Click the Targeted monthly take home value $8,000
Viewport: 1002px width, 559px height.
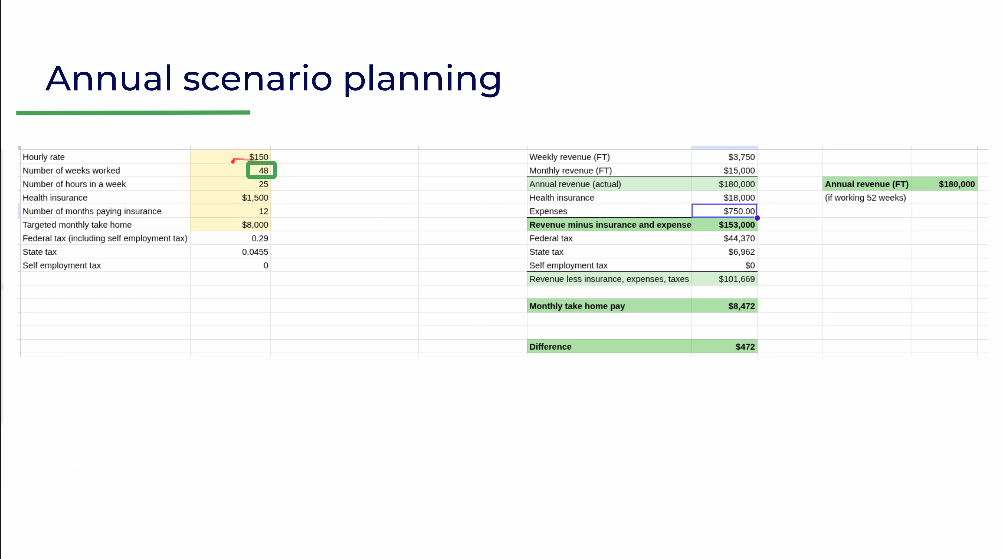[x=230, y=225]
